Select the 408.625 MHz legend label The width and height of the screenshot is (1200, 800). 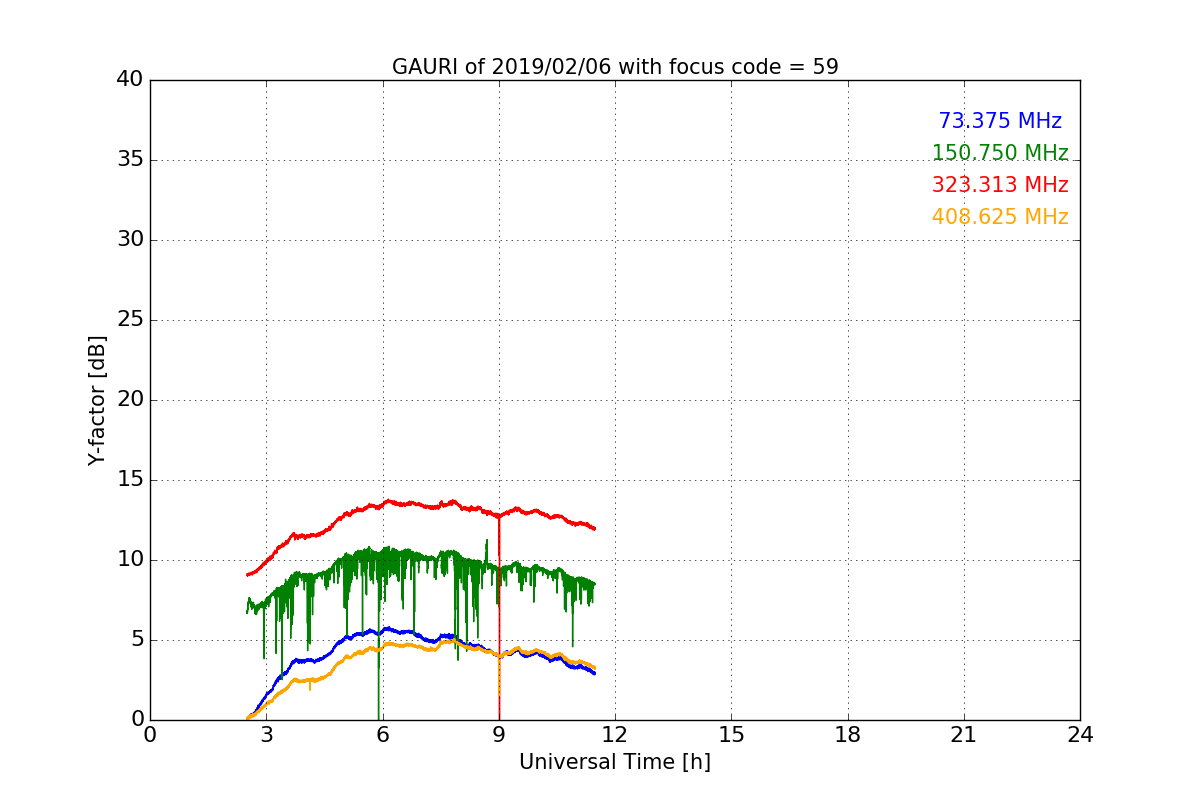pos(1000,217)
